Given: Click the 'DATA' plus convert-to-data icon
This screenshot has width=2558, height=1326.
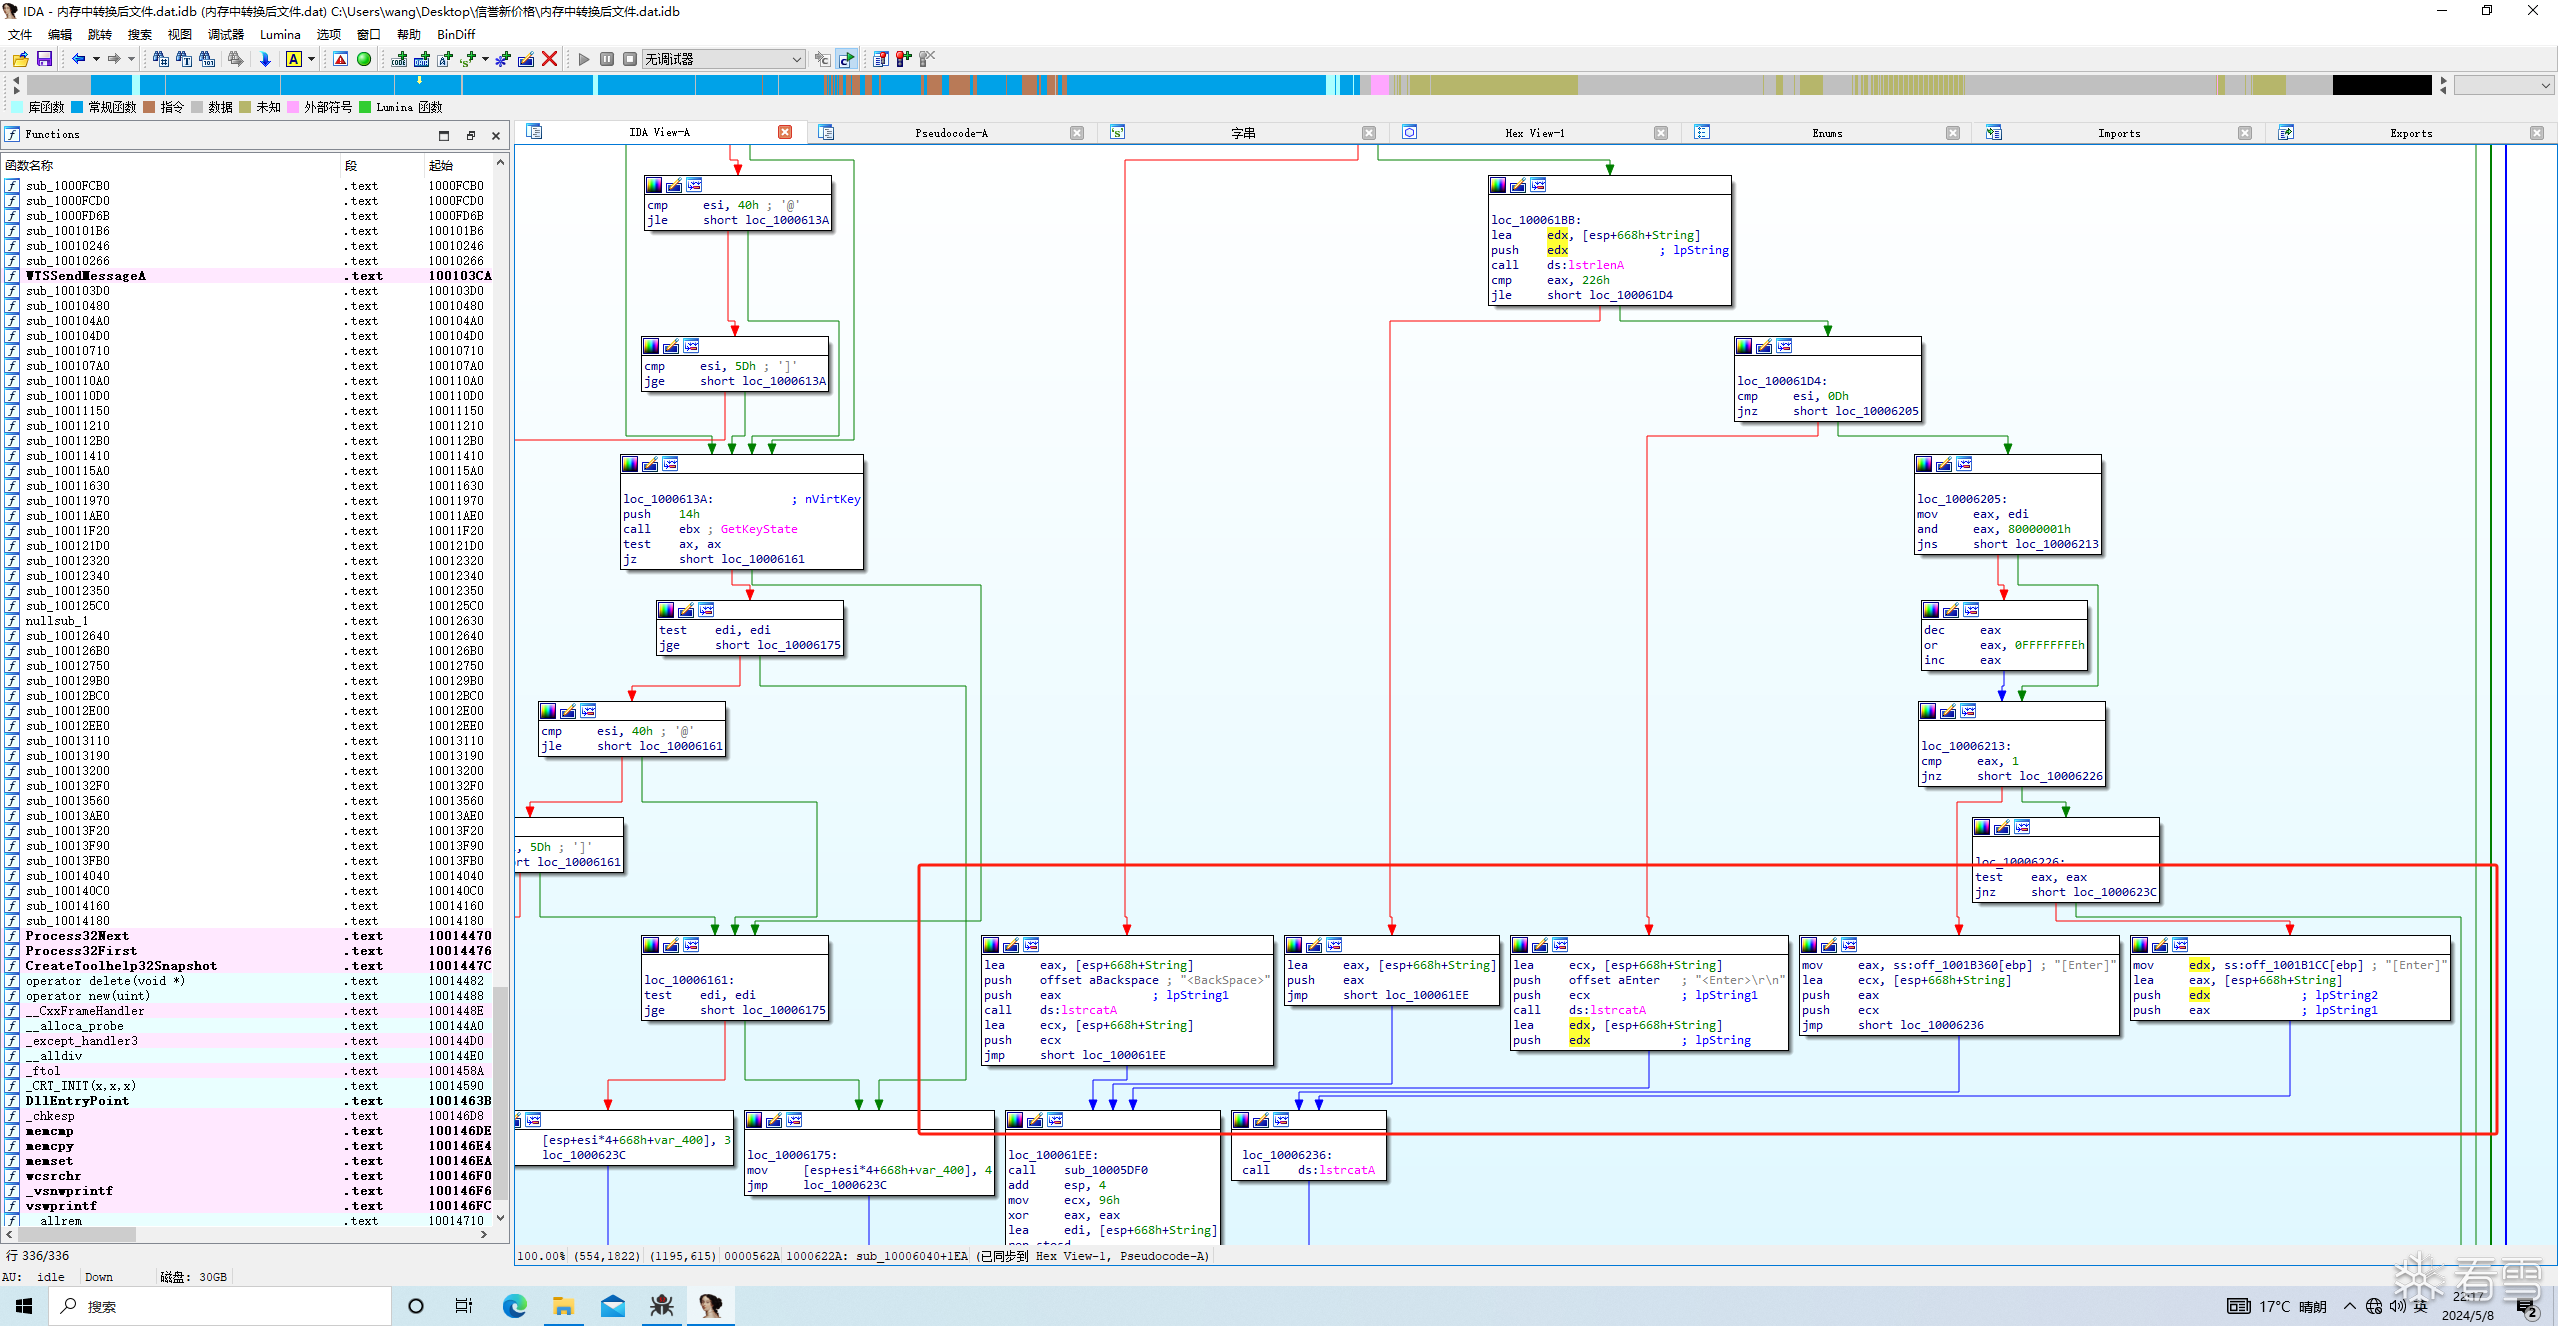Looking at the screenshot, I should pyautogui.click(x=422, y=59).
